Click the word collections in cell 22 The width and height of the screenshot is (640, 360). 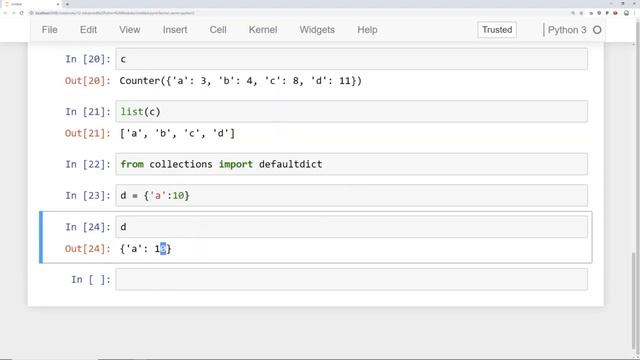[181, 164]
